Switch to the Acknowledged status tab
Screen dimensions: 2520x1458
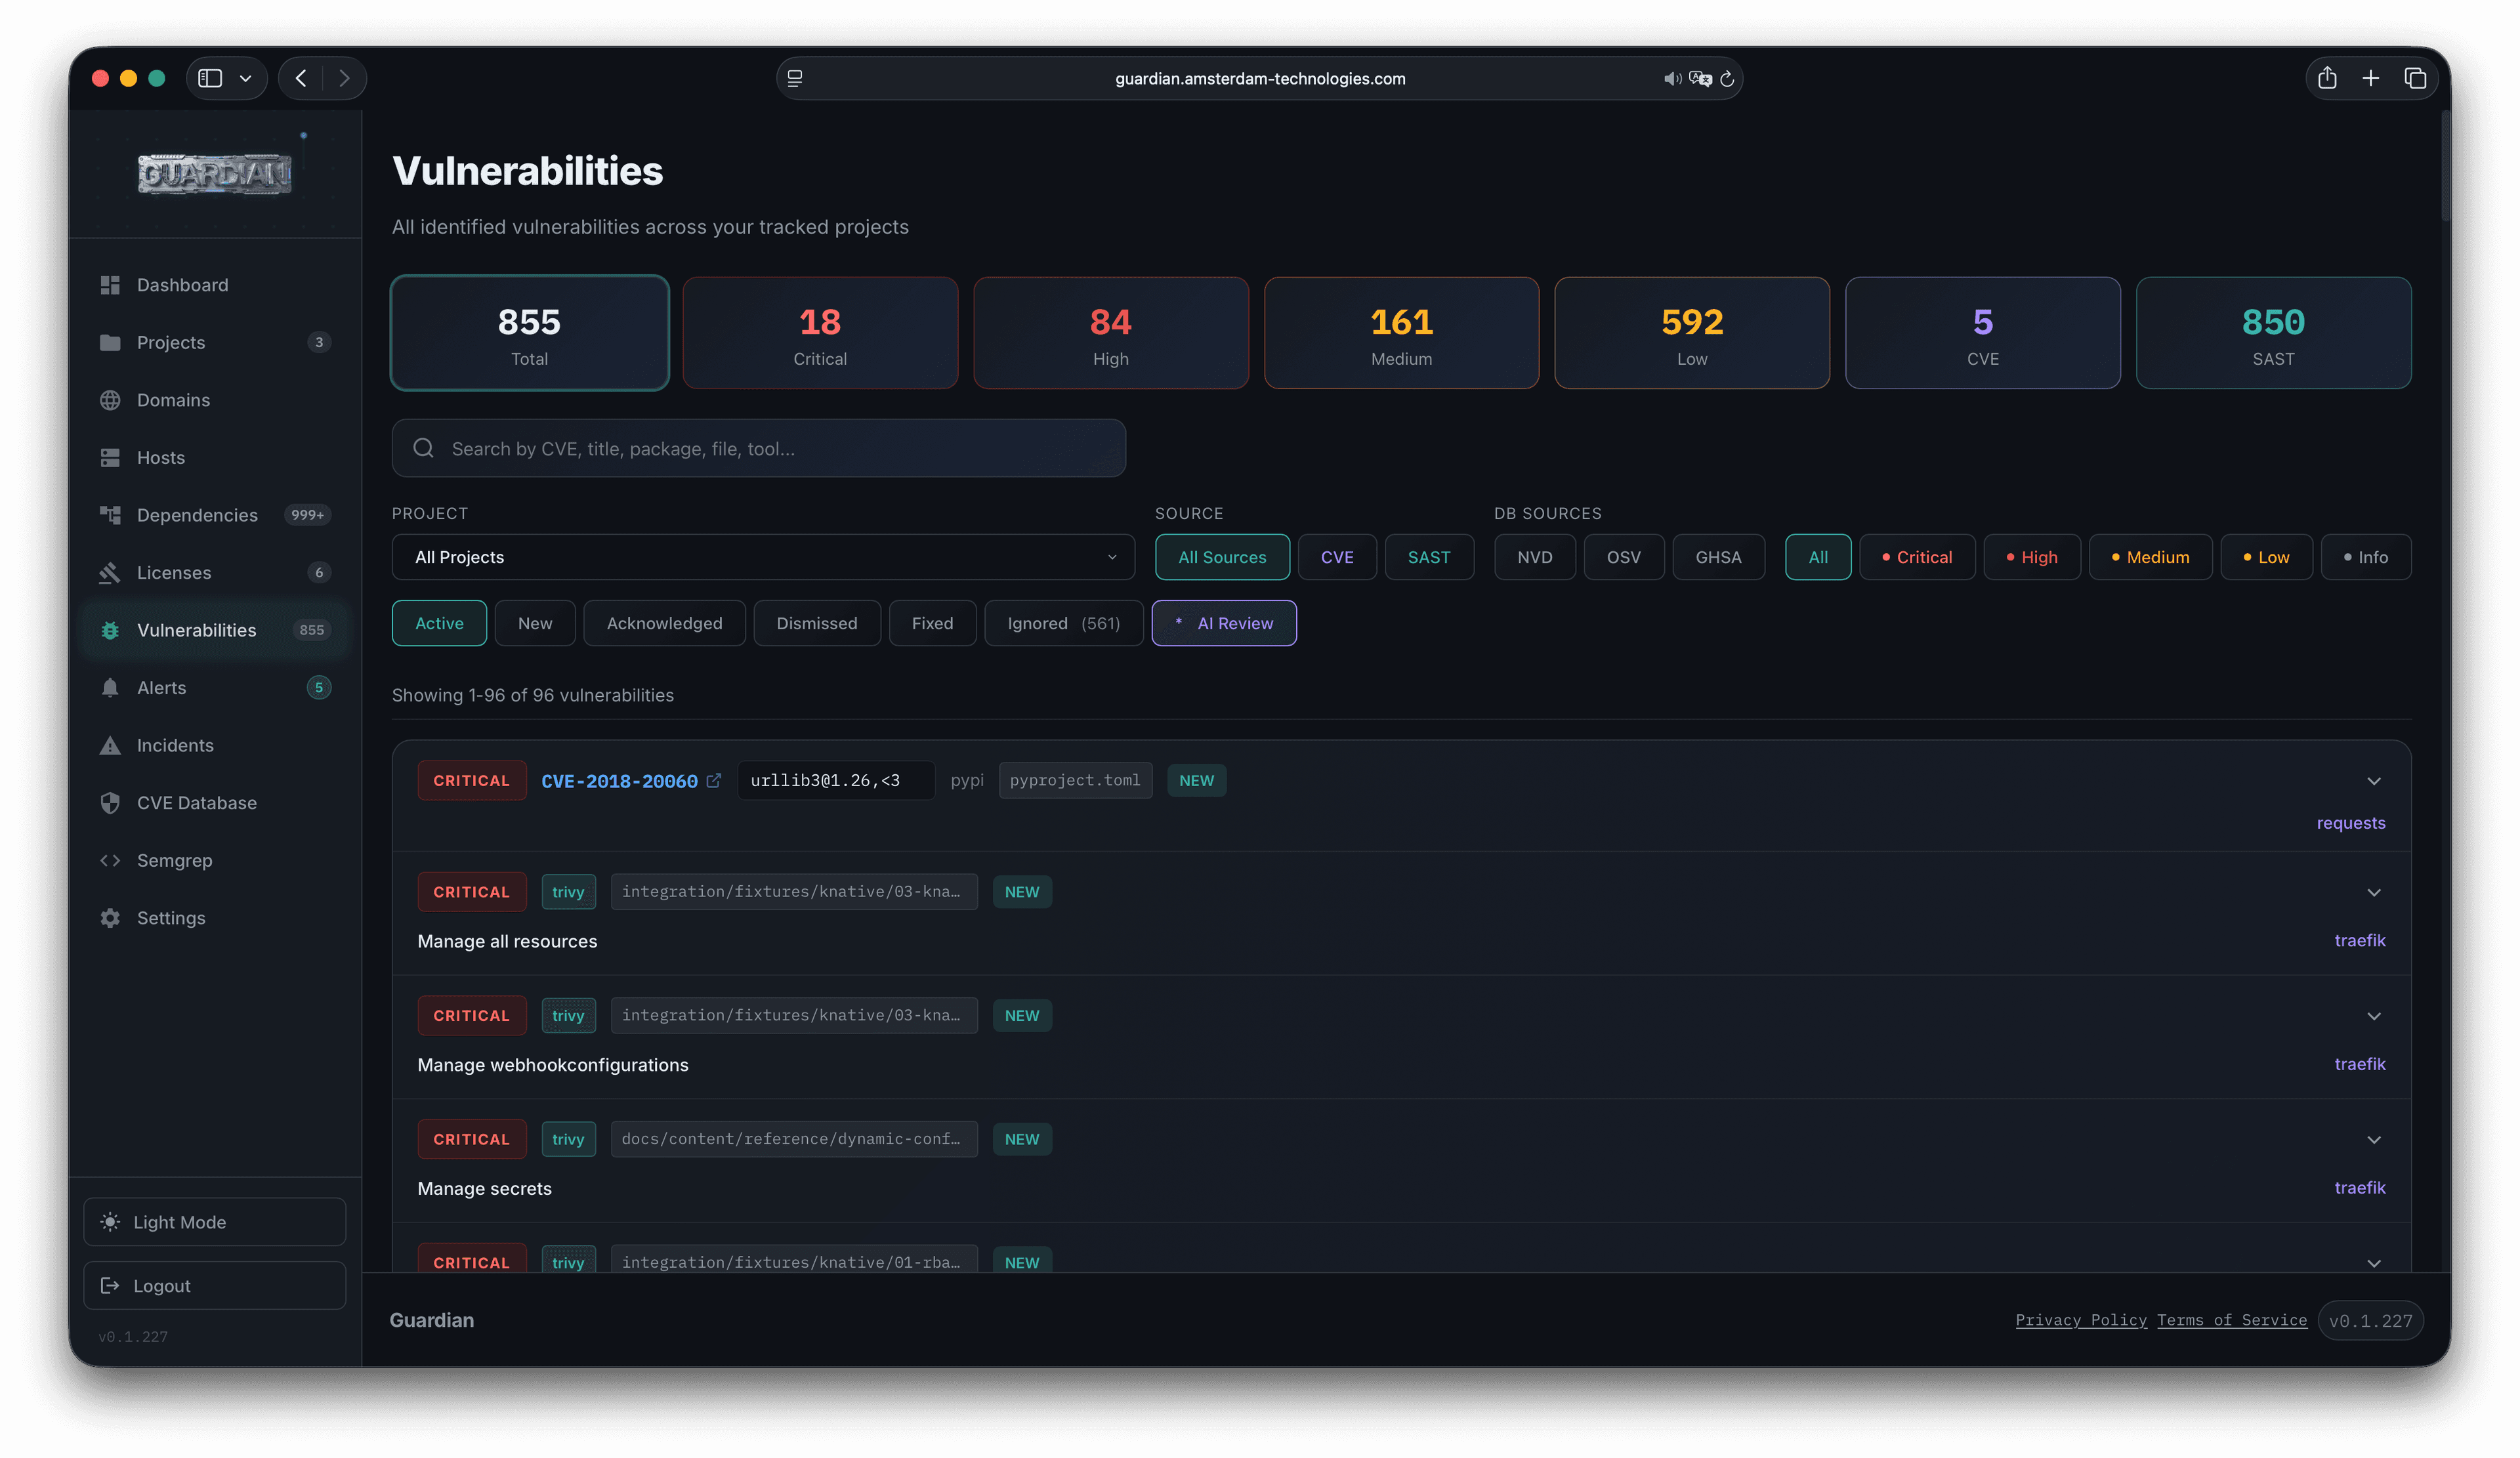(x=664, y=623)
